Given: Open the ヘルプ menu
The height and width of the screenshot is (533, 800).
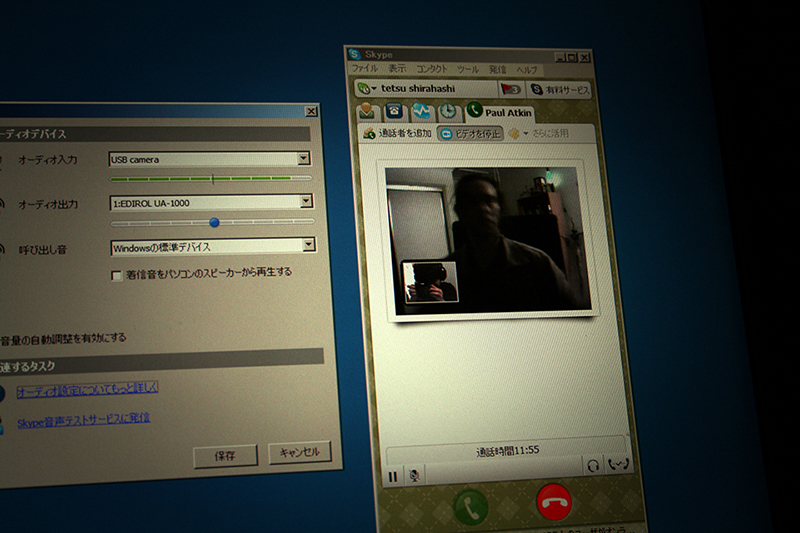Looking at the screenshot, I should point(526,70).
